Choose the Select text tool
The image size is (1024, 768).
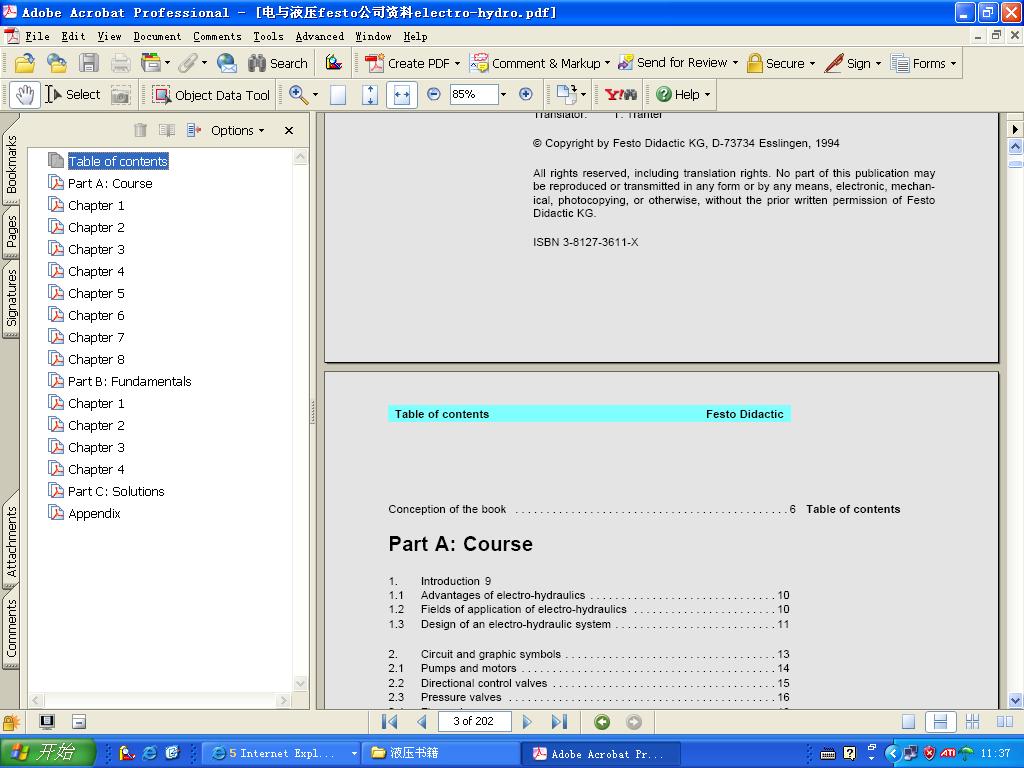72,95
